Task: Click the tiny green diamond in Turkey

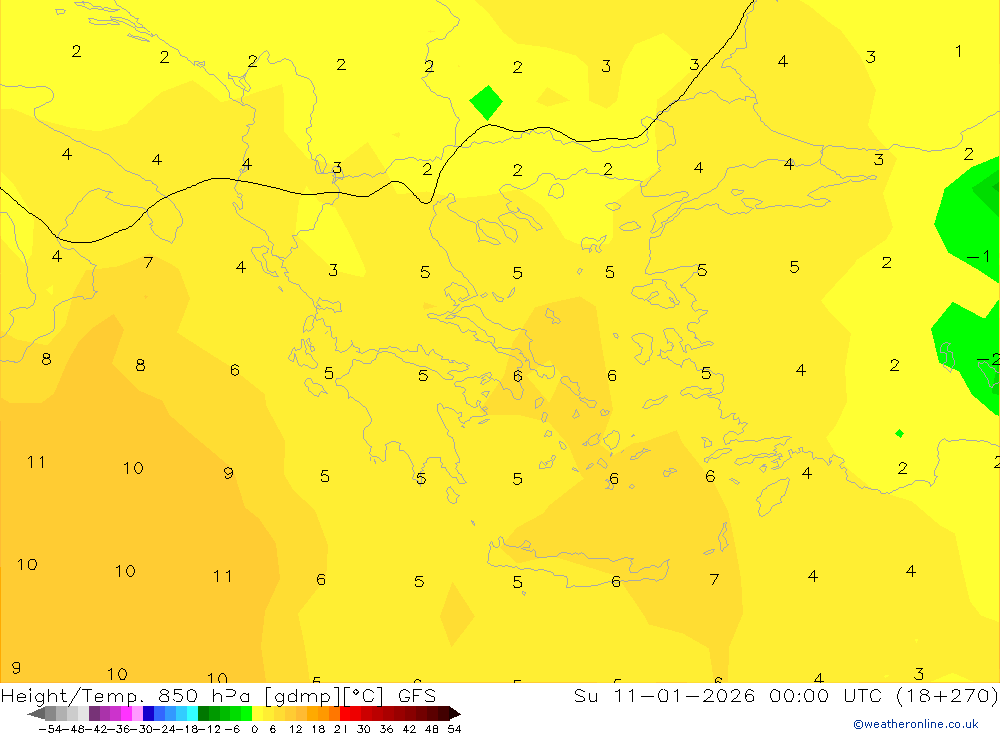Action: pyautogui.click(x=899, y=434)
